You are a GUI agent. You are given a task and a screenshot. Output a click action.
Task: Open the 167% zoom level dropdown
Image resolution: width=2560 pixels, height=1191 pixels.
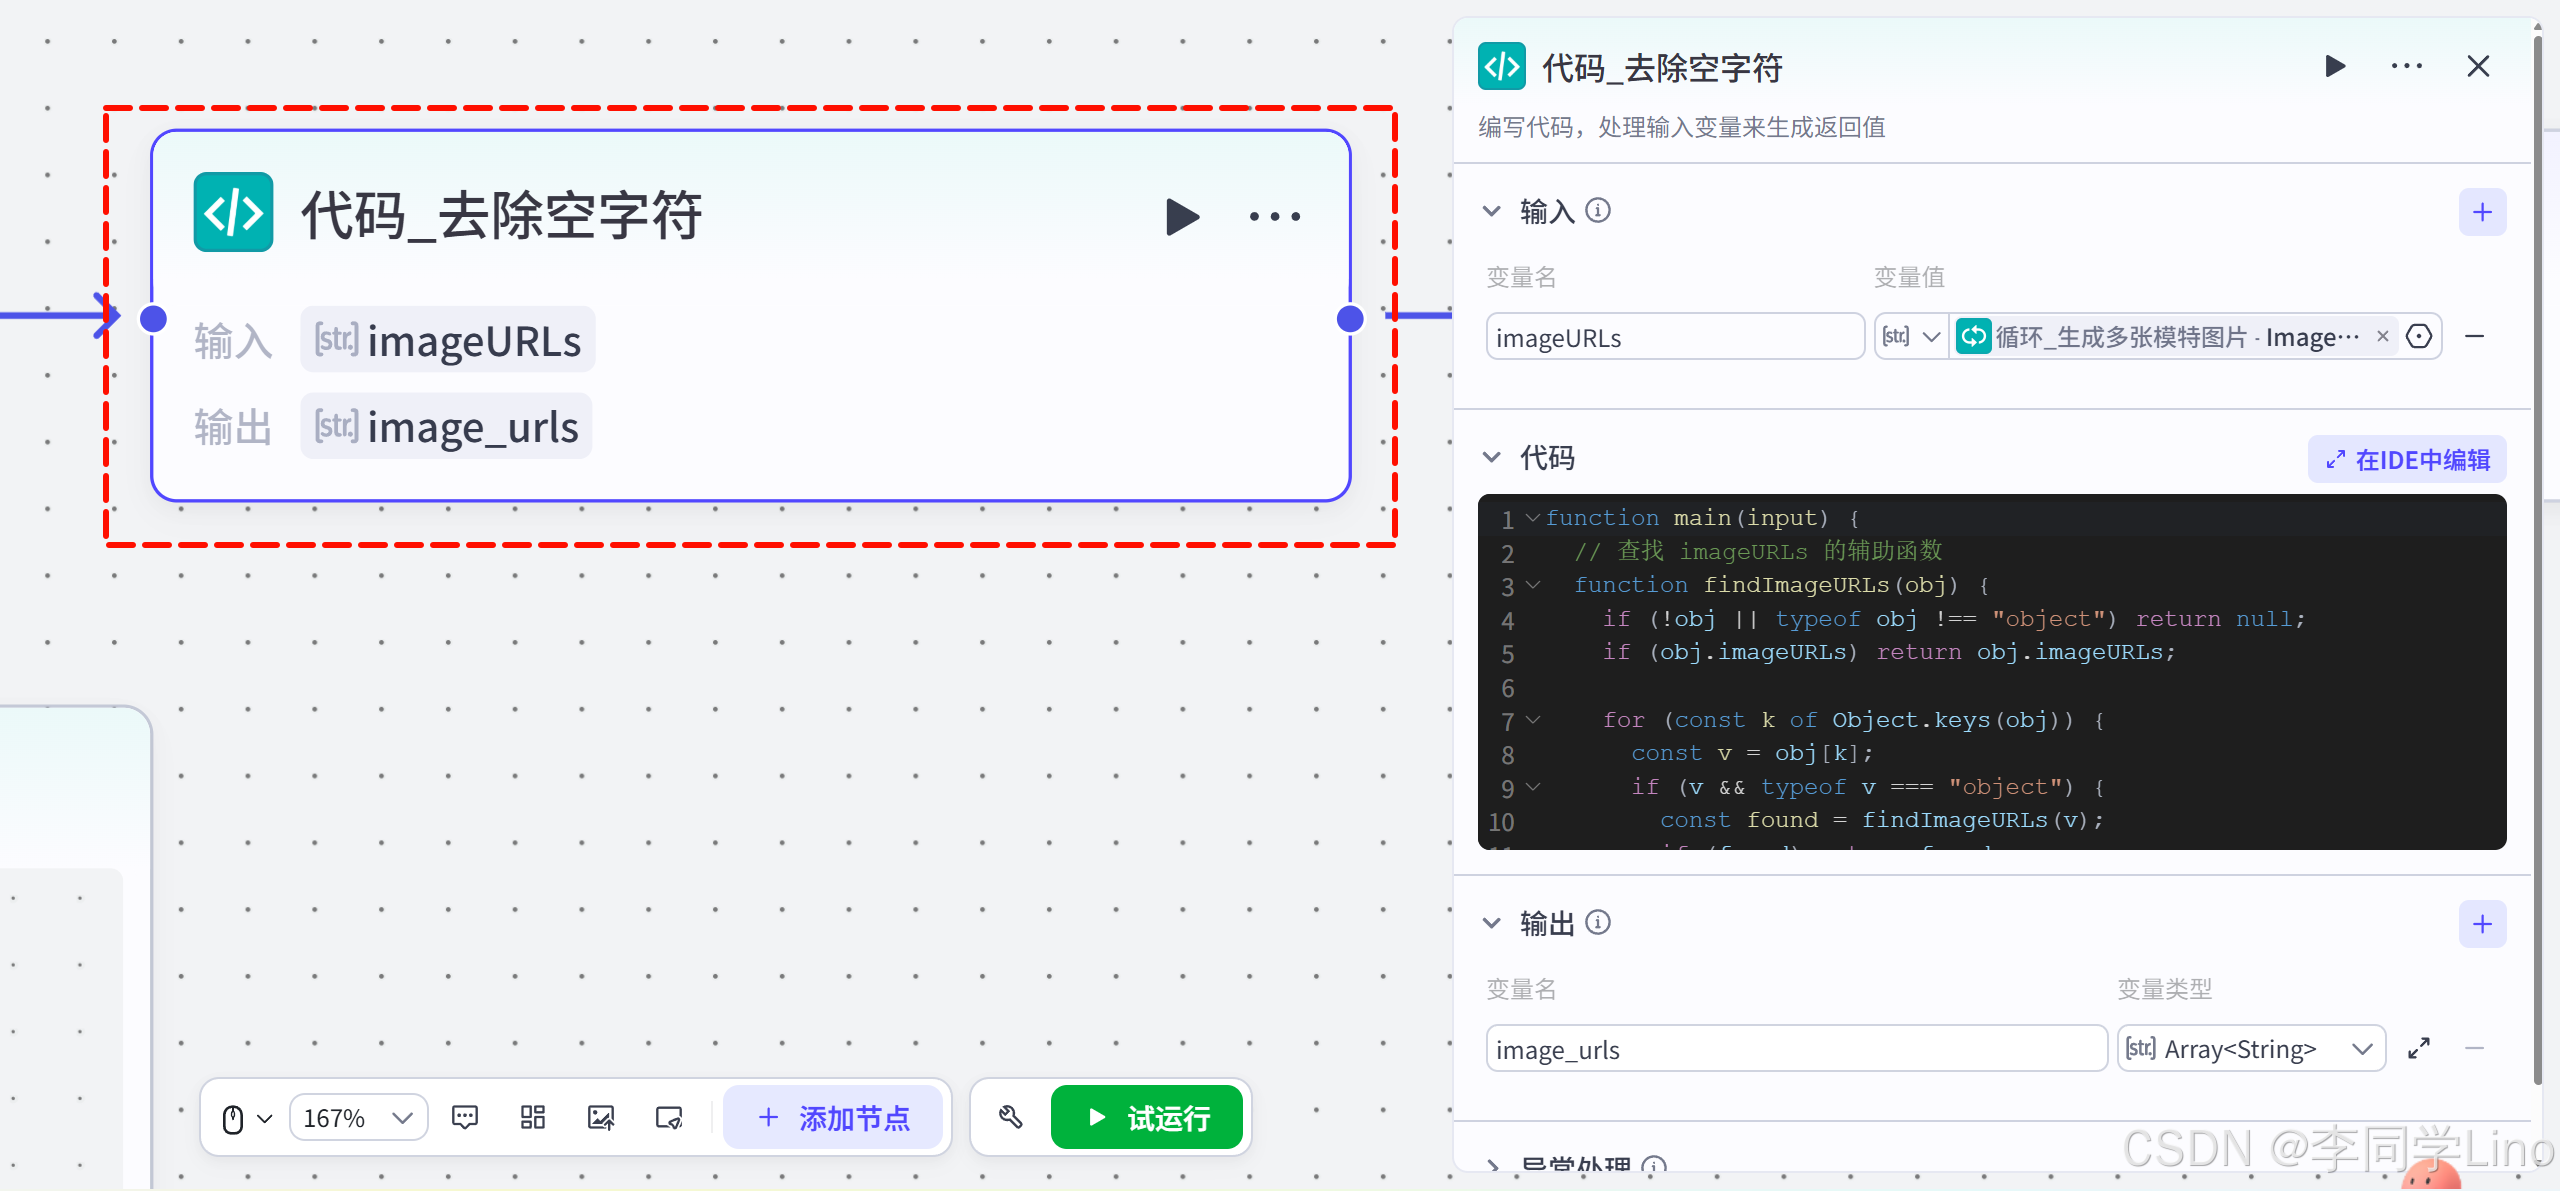pyautogui.click(x=358, y=1117)
